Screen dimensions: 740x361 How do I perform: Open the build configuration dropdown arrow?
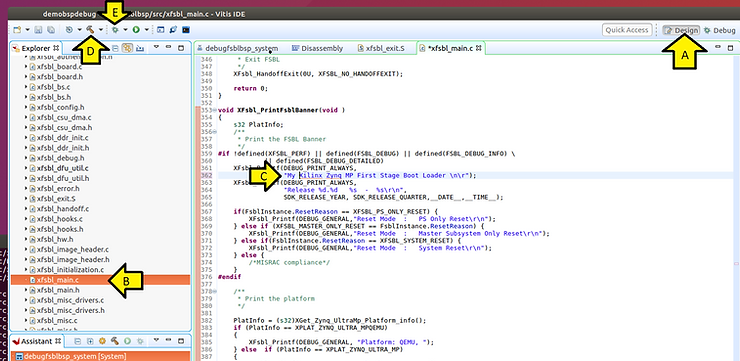pos(80,30)
